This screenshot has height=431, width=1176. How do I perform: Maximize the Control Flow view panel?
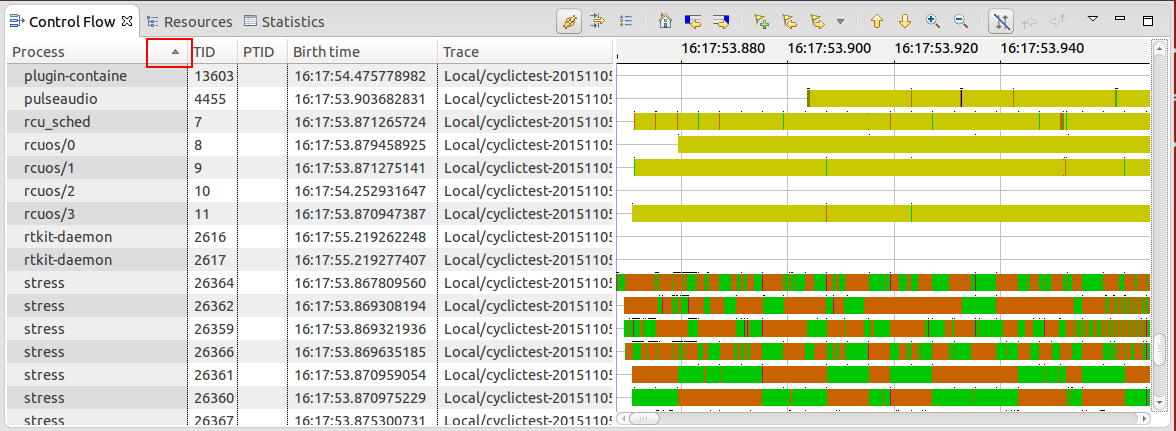tap(1148, 20)
